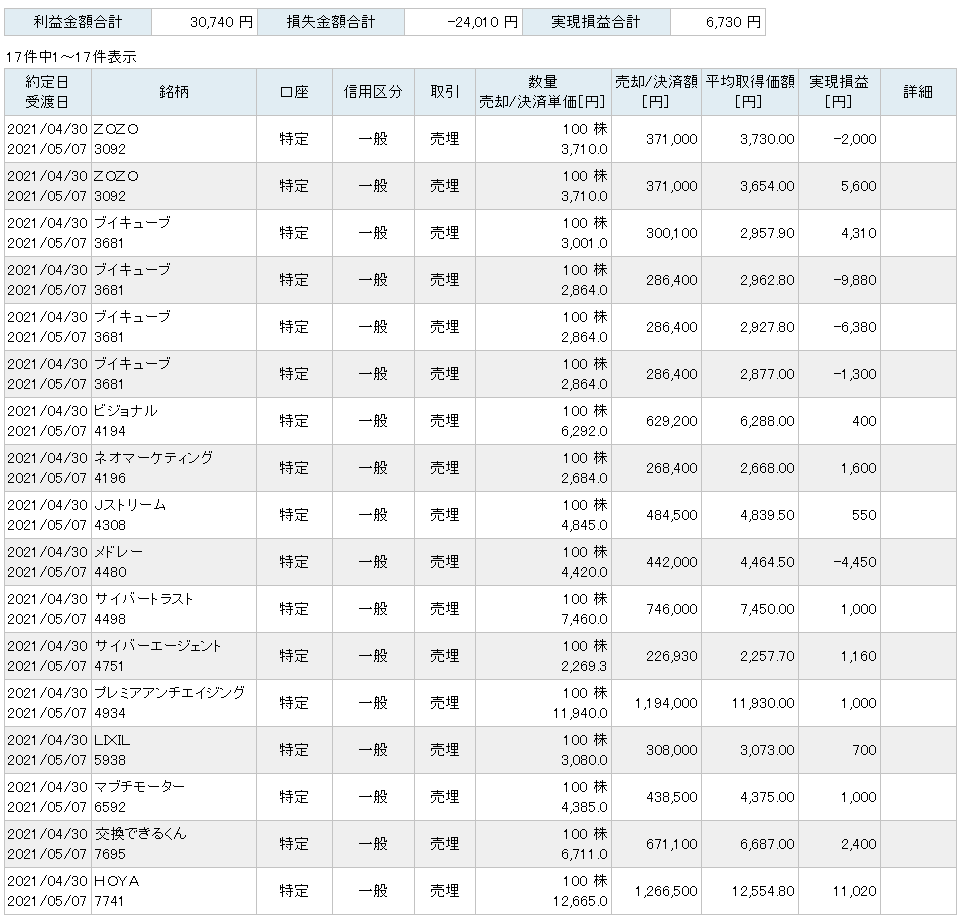
Task: Click the 実現損益合計 value 6,730 円
Action: pos(718,22)
